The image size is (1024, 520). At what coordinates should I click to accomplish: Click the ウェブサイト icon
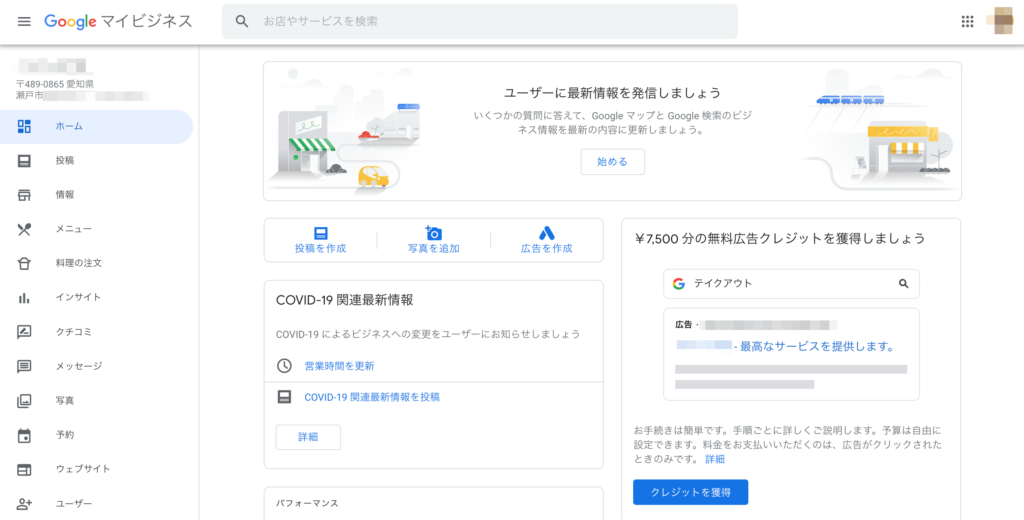(24, 469)
